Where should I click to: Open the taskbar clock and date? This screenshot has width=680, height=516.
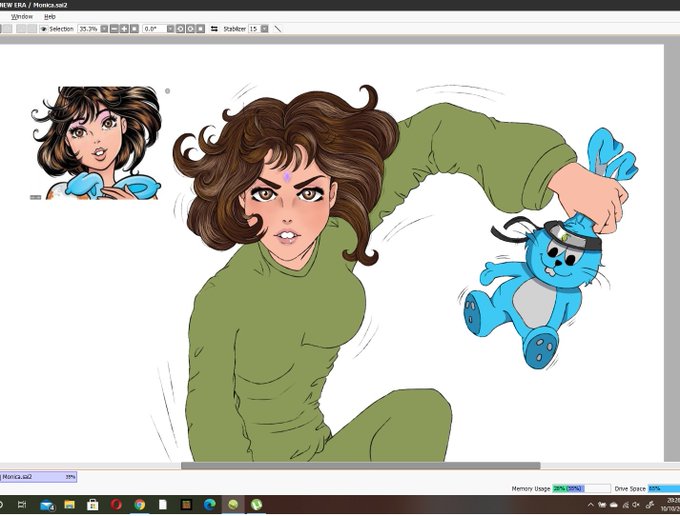[670, 504]
